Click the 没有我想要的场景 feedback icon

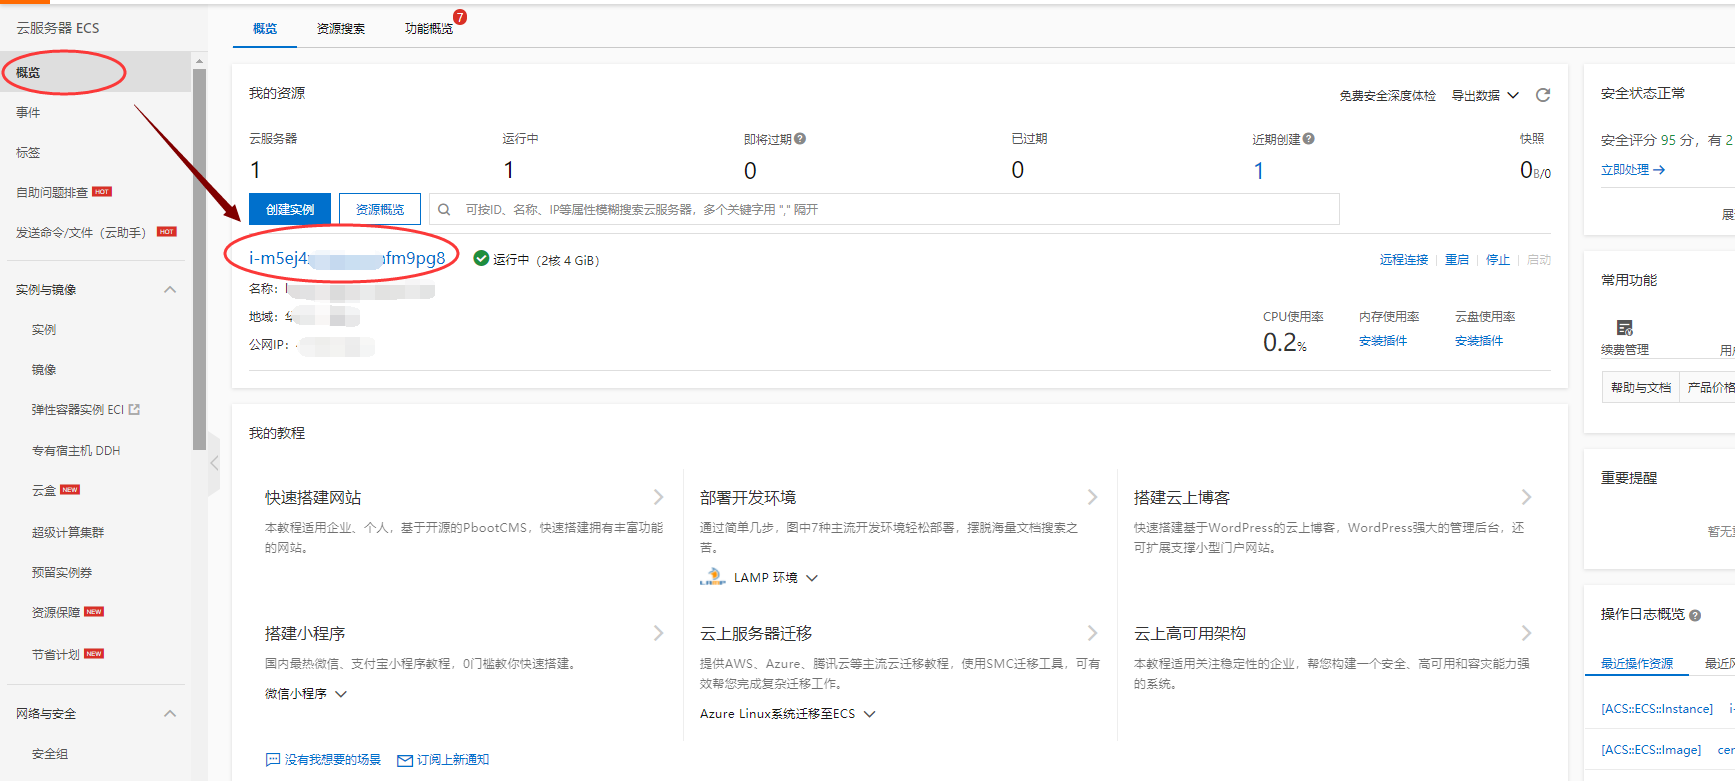272,760
